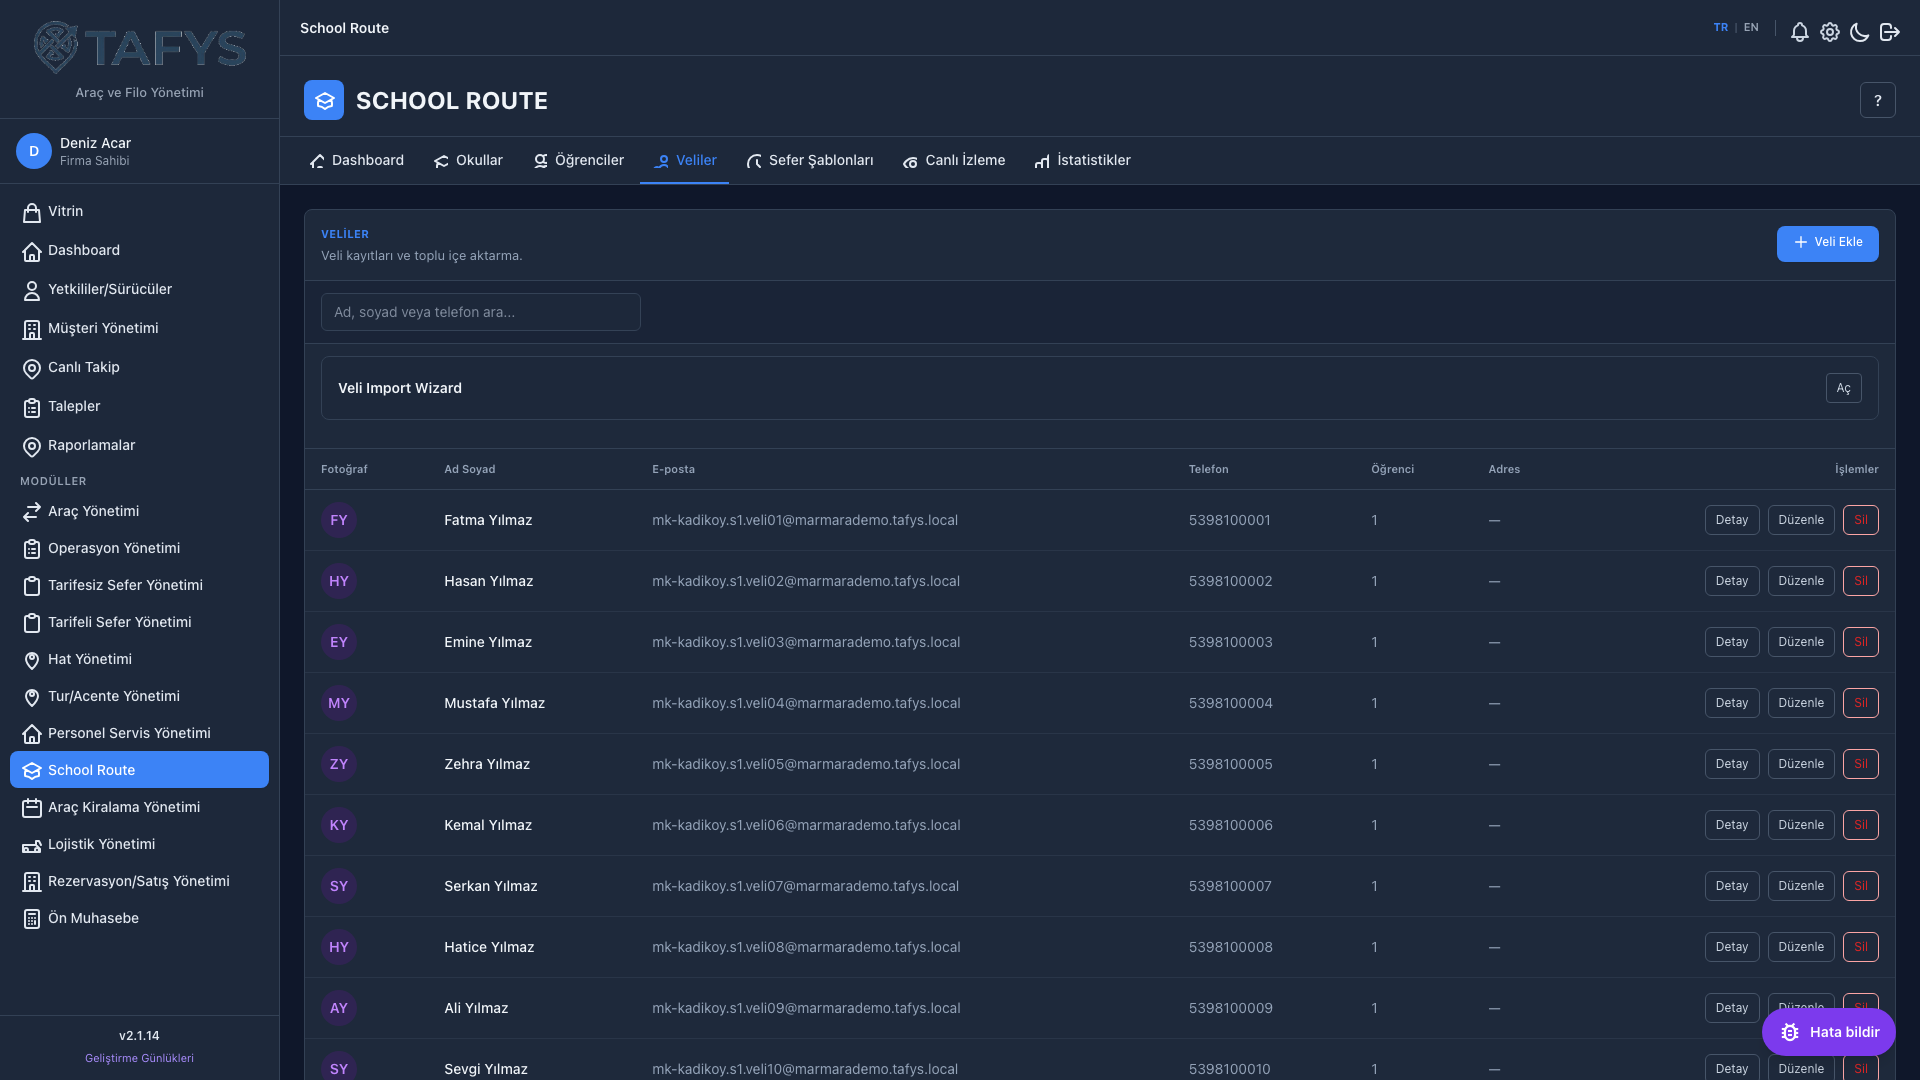1920x1080 pixels.
Task: Click Sil for Serkan Yılmaz
Action: click(1860, 886)
